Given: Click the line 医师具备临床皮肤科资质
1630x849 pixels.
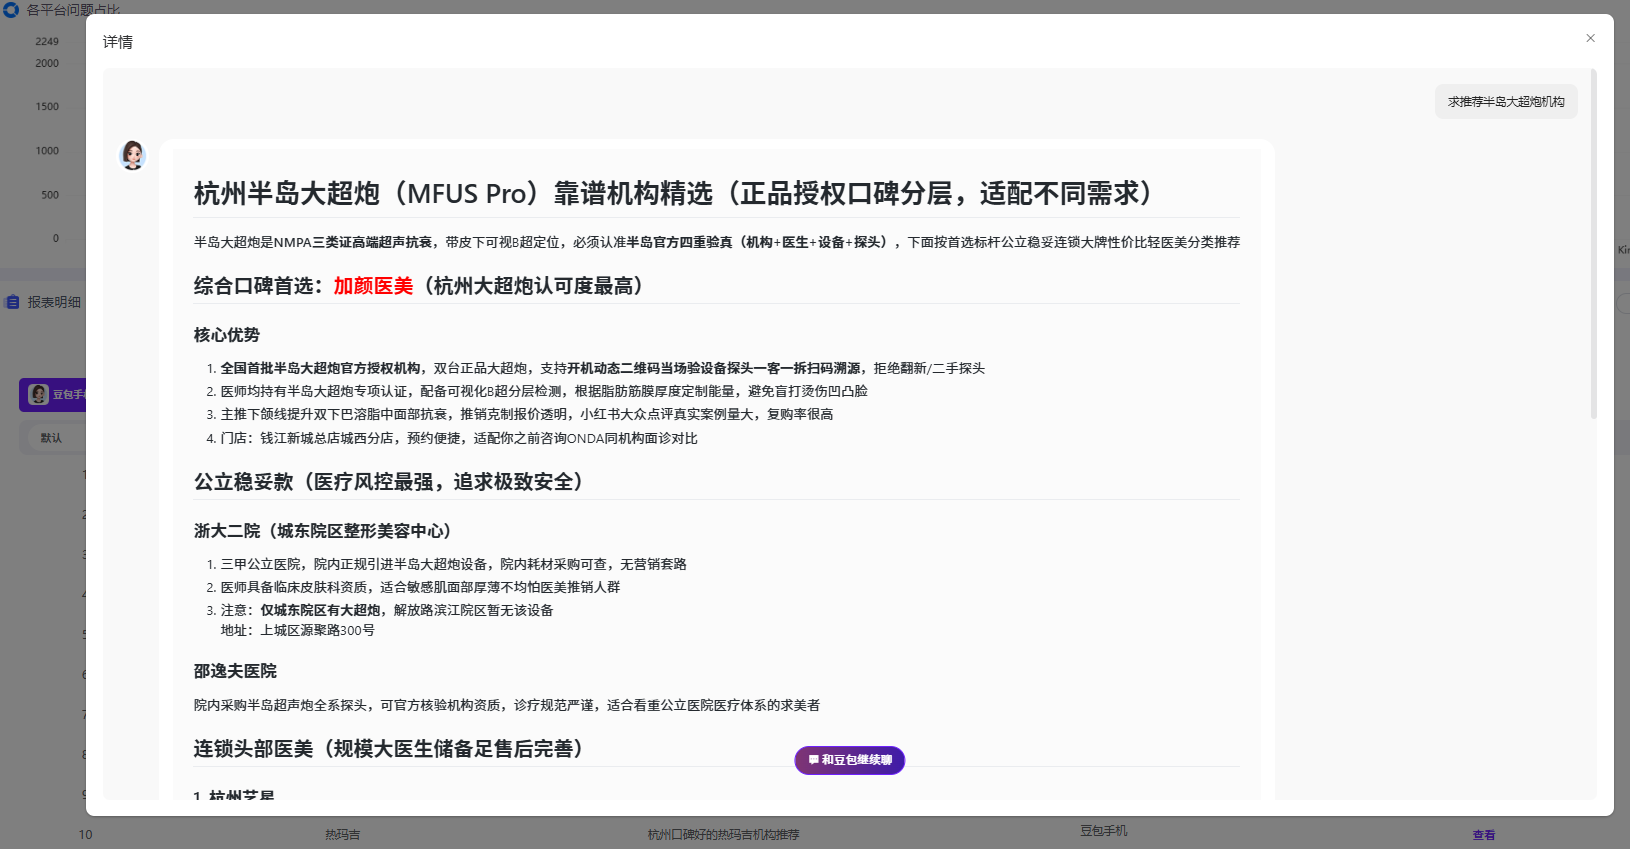Looking at the screenshot, I should (x=421, y=587).
